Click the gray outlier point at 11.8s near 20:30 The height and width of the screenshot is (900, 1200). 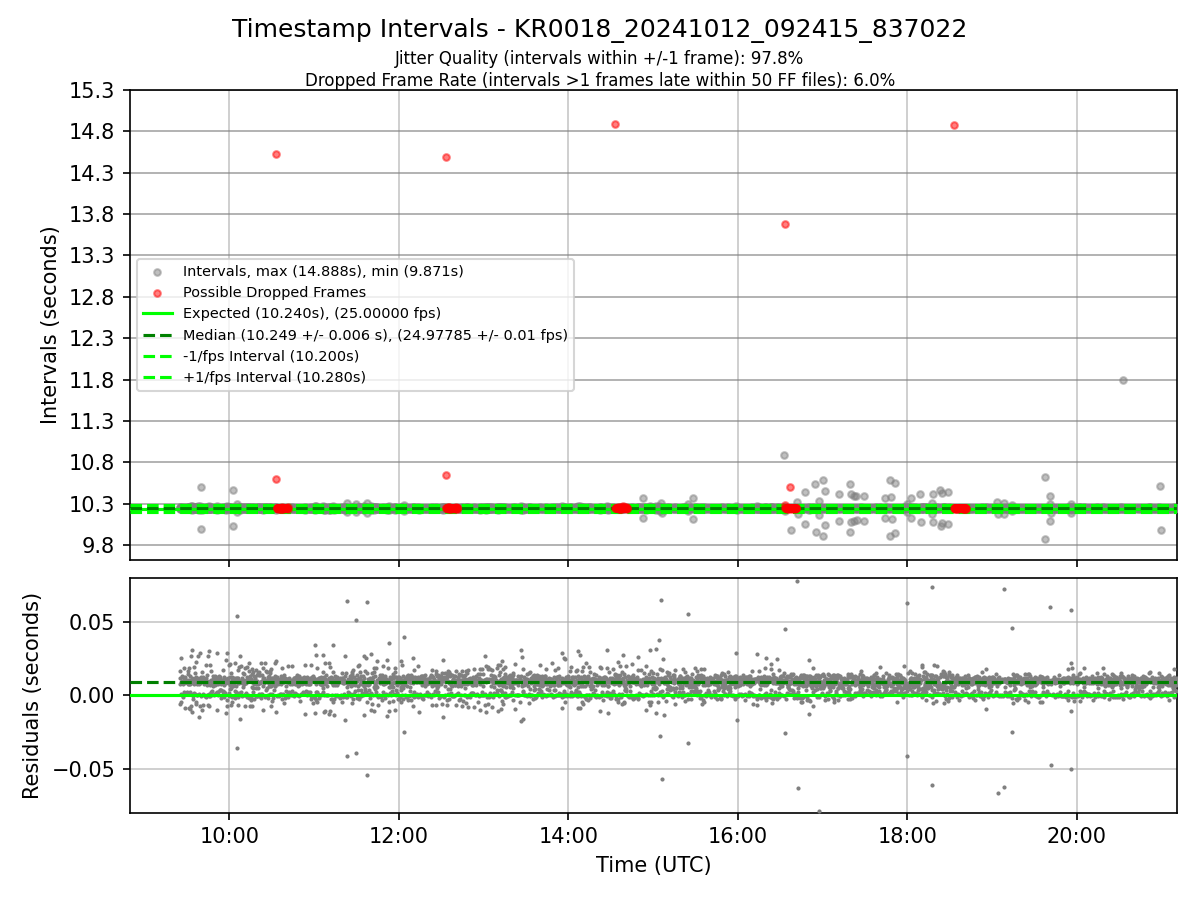click(1123, 380)
